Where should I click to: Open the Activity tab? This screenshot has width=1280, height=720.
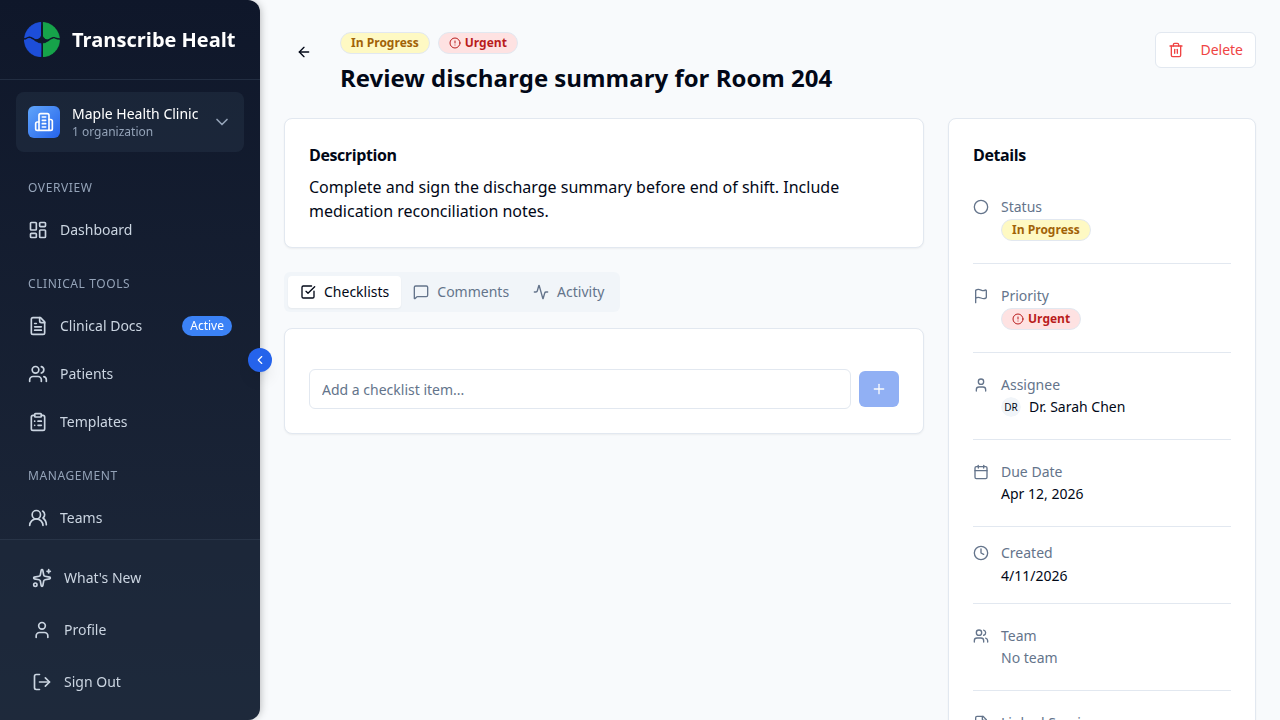(569, 291)
